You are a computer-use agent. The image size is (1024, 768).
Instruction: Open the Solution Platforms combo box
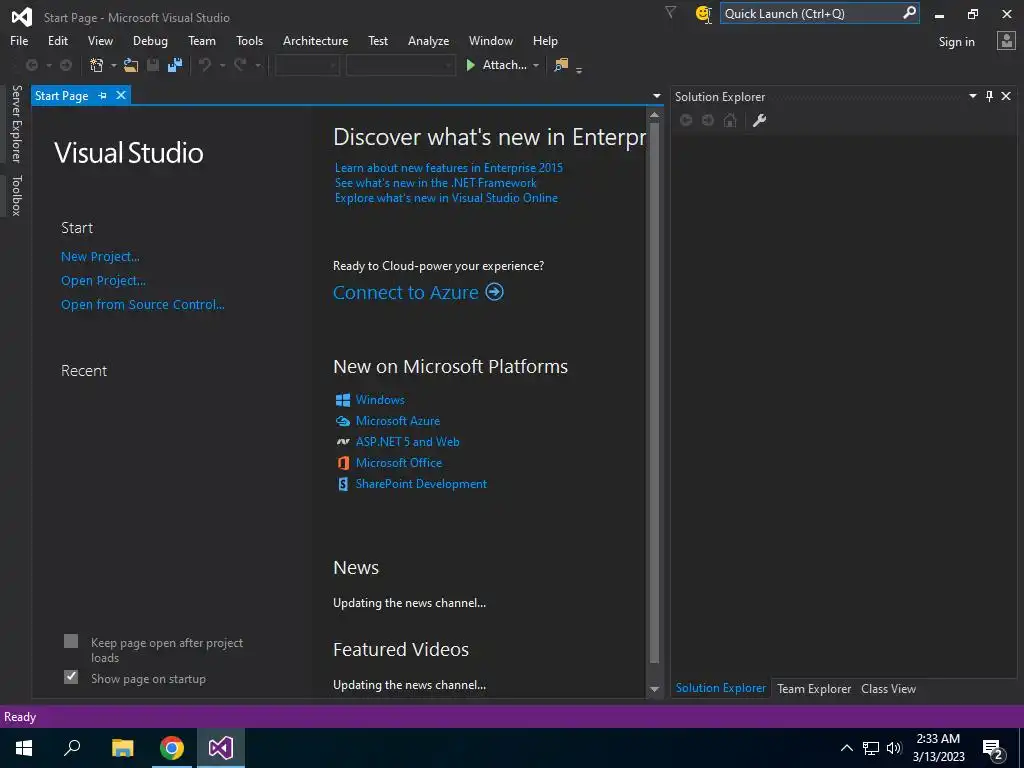point(400,65)
